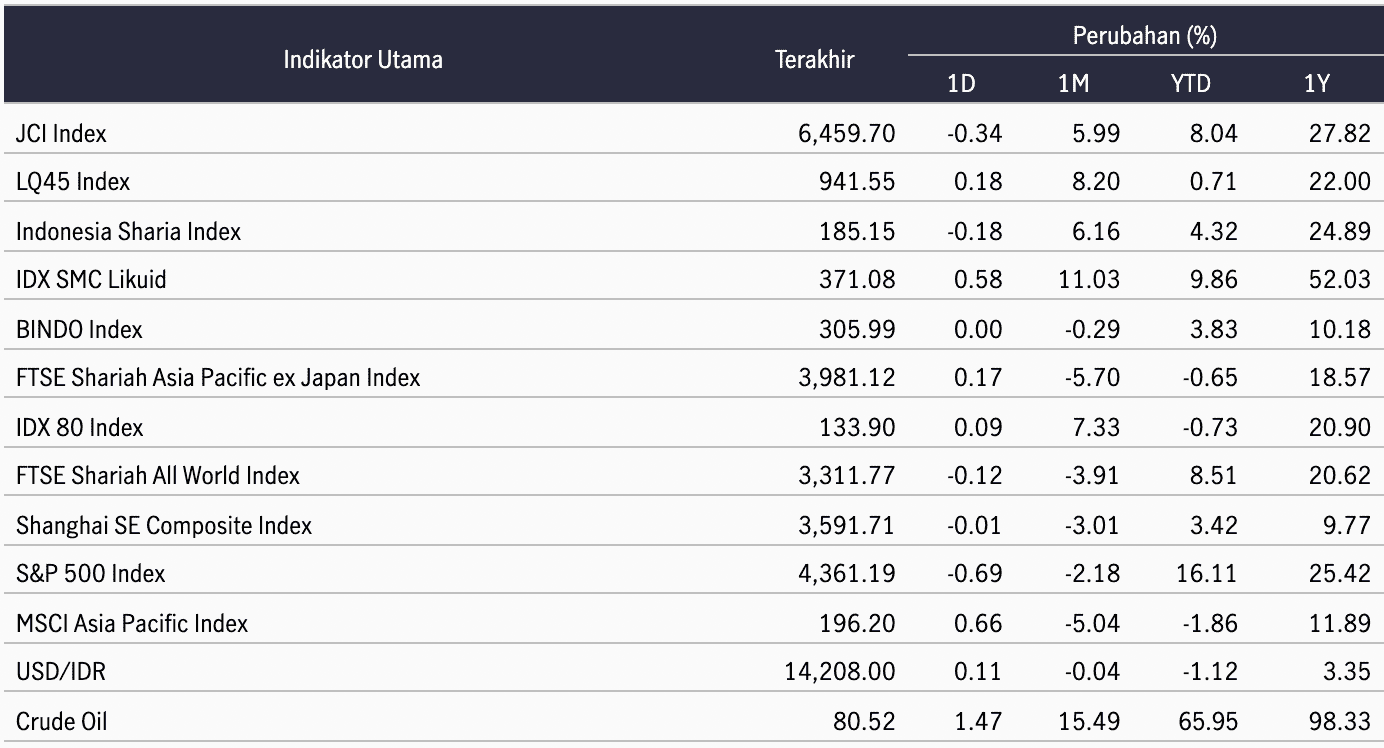Image resolution: width=1384 pixels, height=748 pixels.
Task: Select FTSE Shariah All World Index label
Action: coord(158,476)
